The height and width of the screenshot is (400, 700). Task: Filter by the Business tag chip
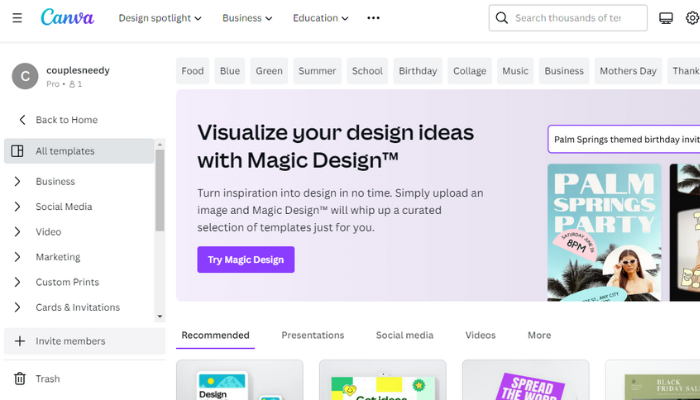(564, 71)
